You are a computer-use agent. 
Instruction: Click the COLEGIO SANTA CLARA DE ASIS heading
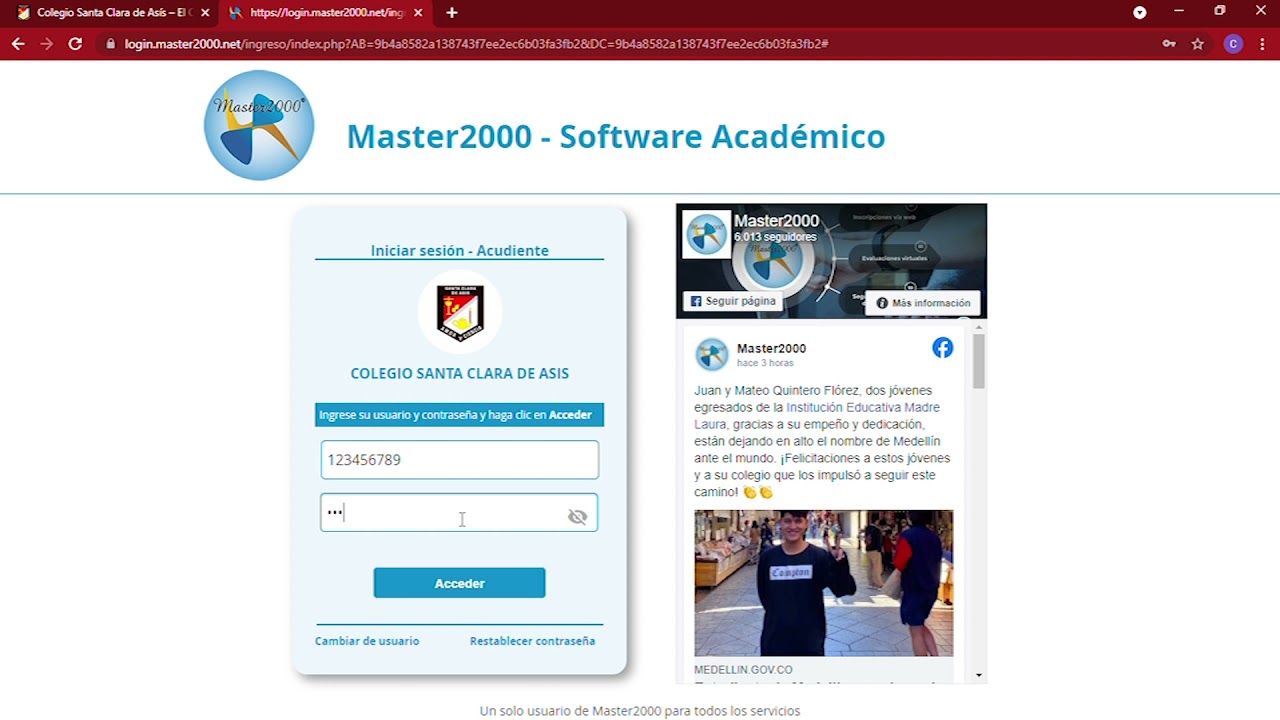click(x=460, y=373)
